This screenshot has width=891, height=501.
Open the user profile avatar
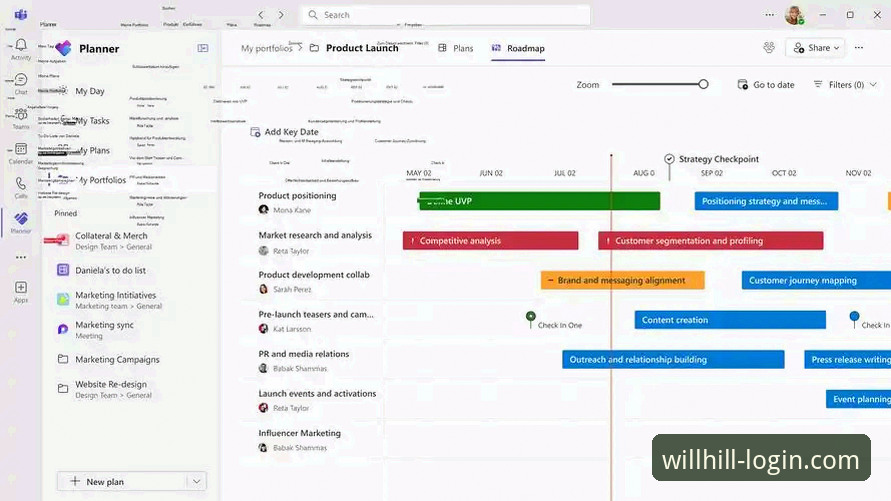pos(794,15)
